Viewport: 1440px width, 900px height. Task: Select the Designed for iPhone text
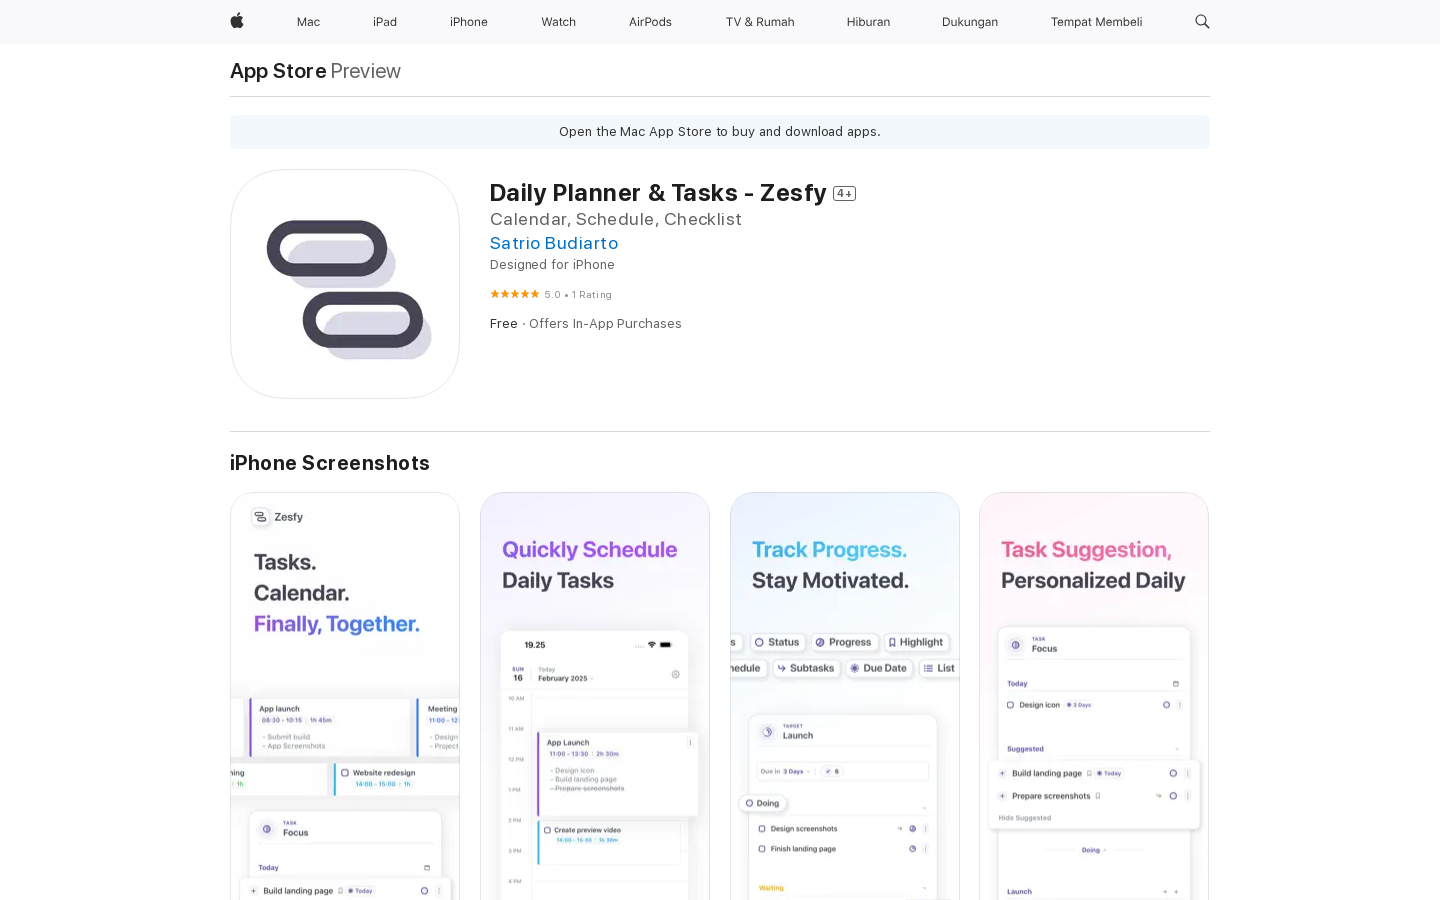pos(552,265)
